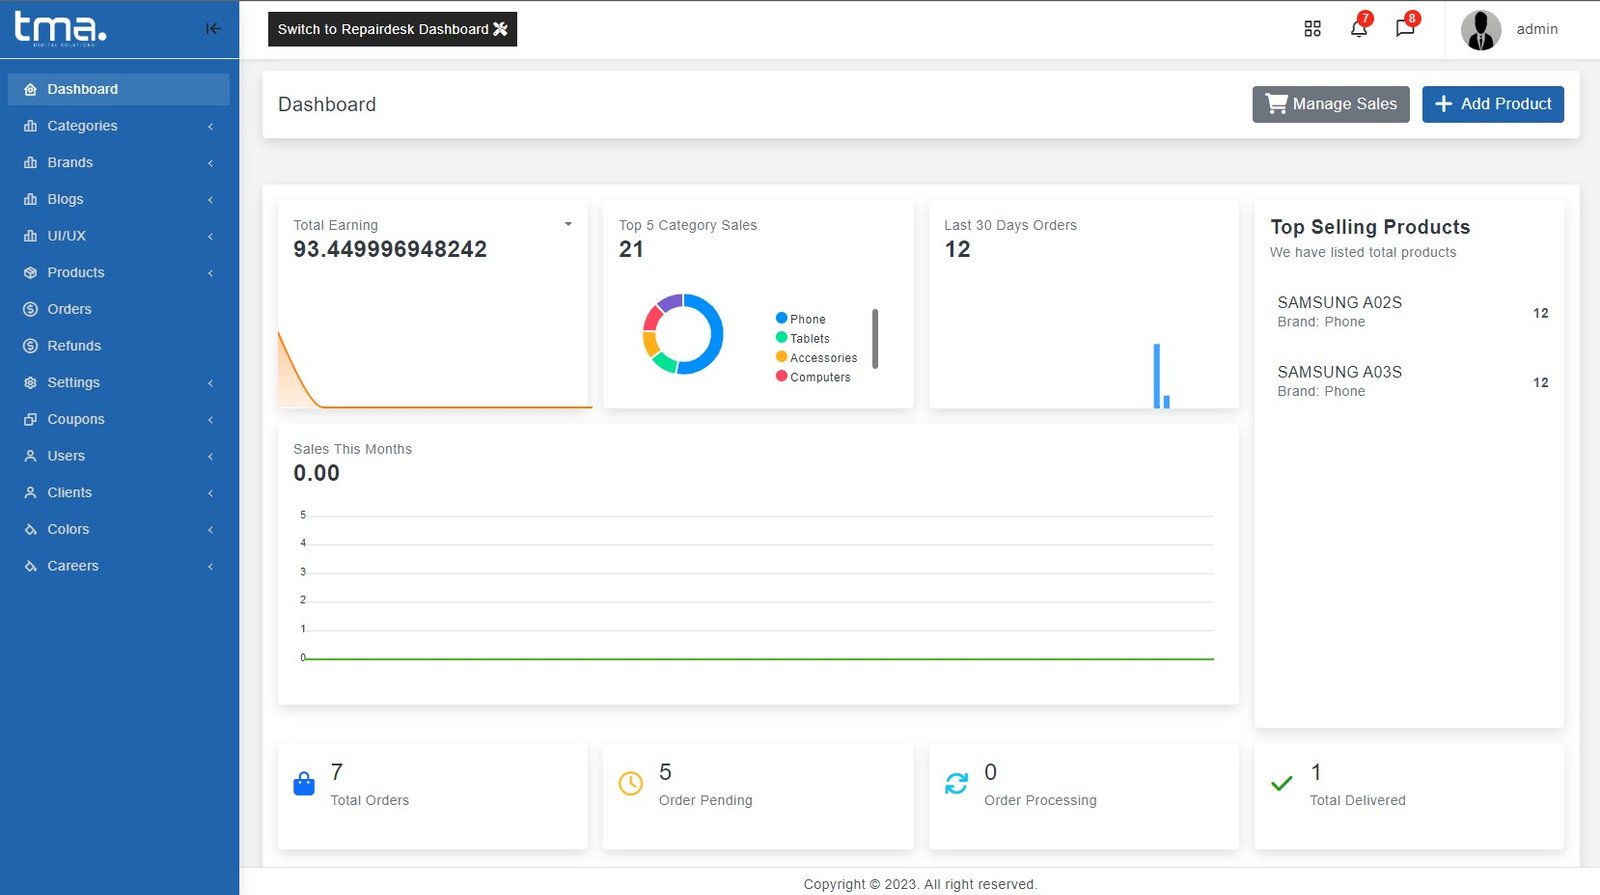Click the Add Product button
The height and width of the screenshot is (895, 1600).
[x=1492, y=104]
